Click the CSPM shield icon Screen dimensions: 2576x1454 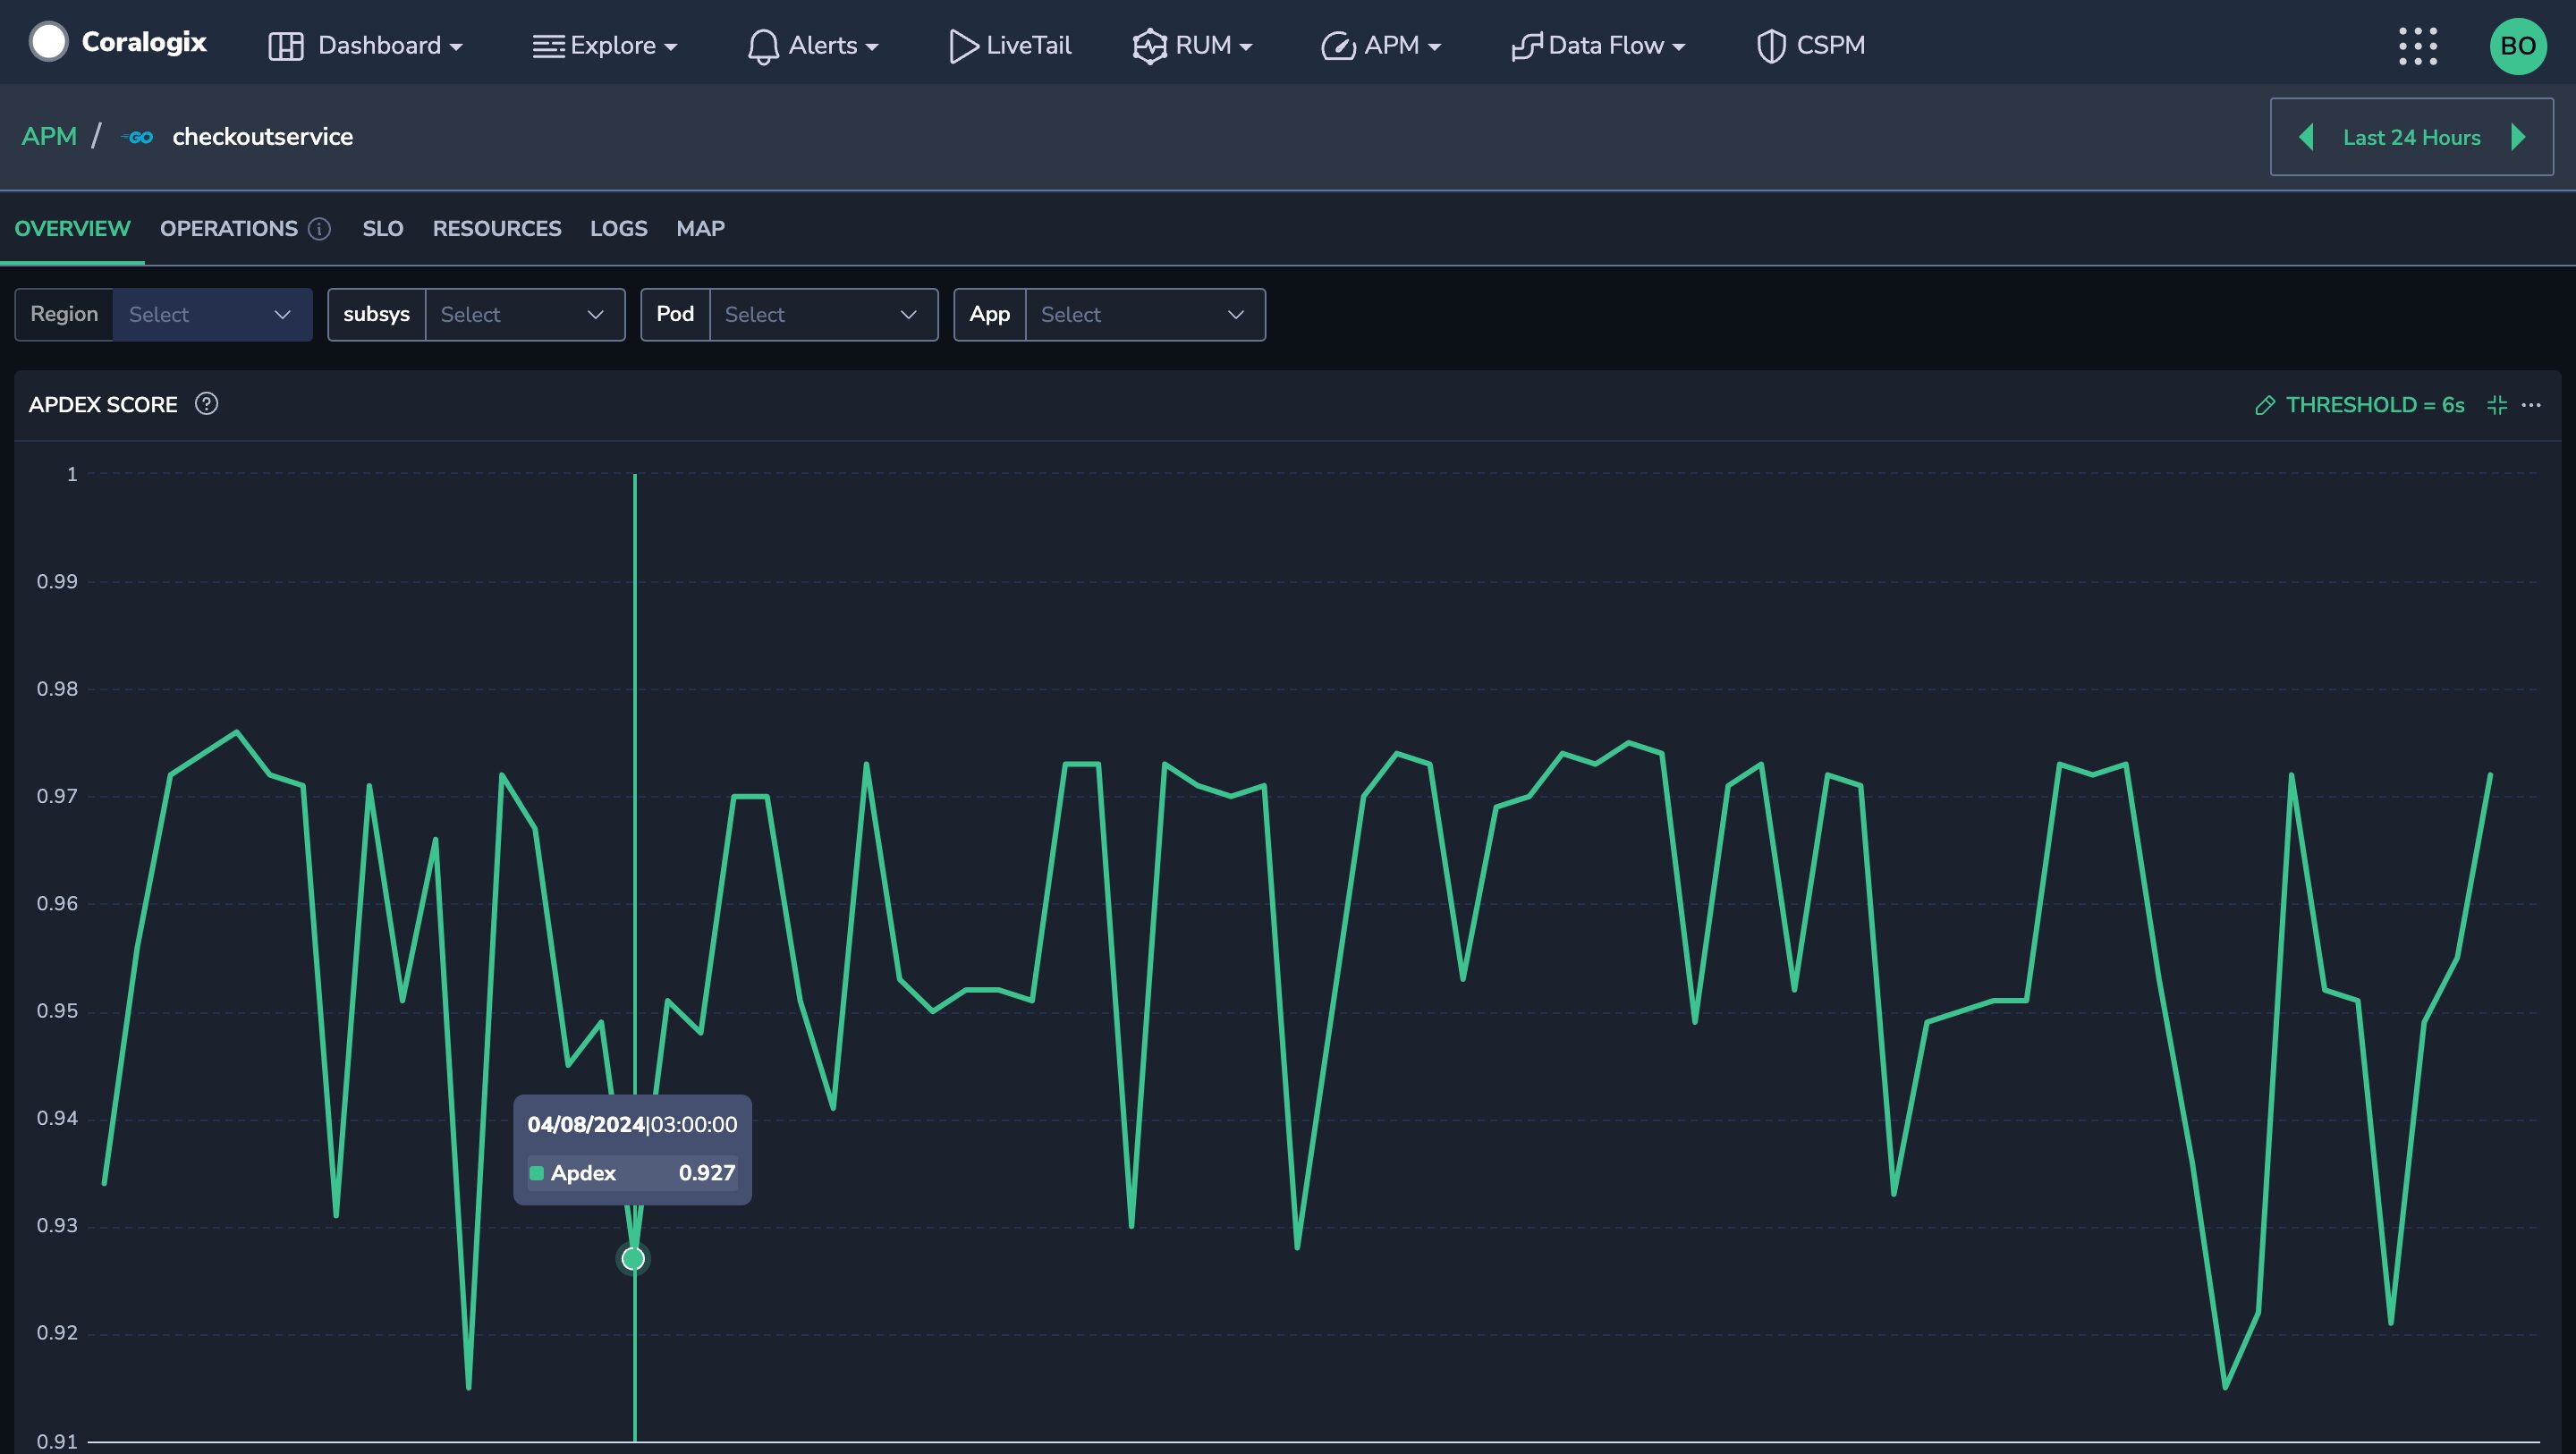pyautogui.click(x=1771, y=46)
